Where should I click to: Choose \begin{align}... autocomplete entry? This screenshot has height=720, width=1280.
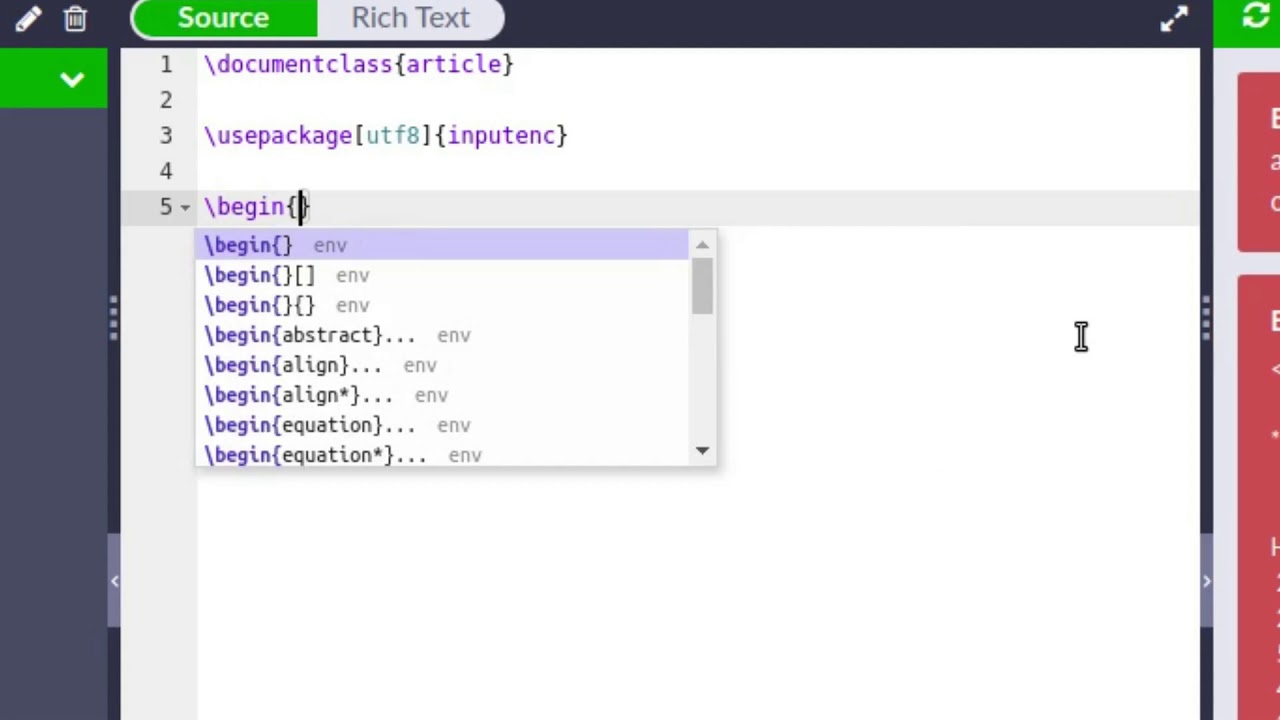(x=442, y=365)
